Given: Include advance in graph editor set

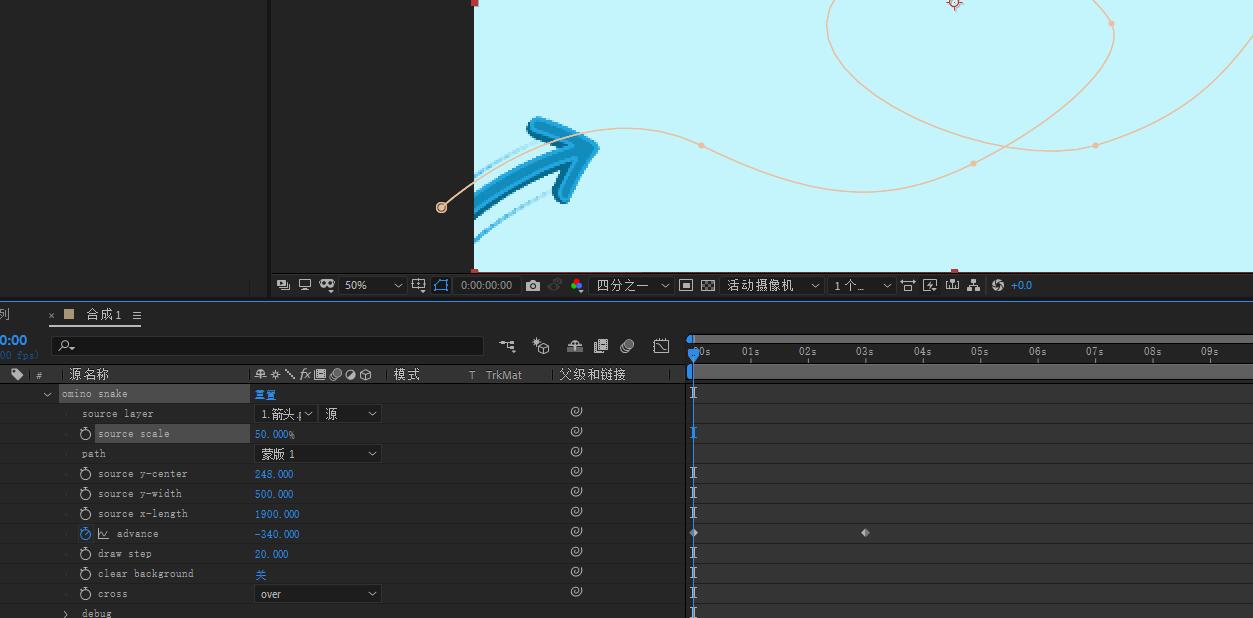Looking at the screenshot, I should coord(103,534).
